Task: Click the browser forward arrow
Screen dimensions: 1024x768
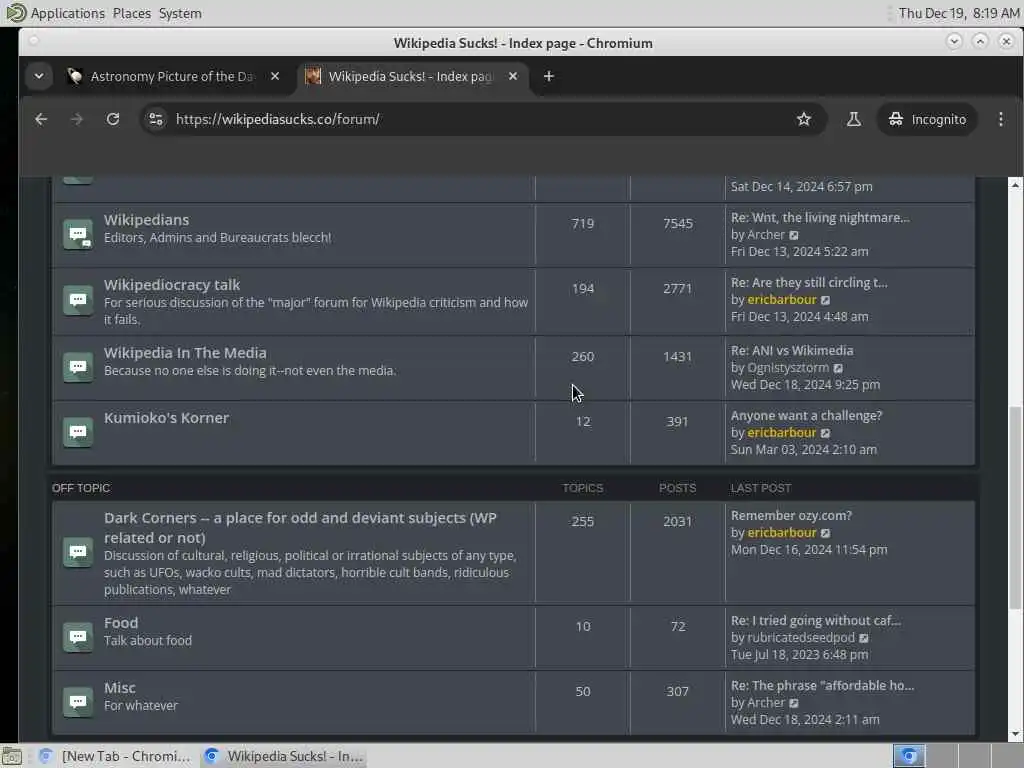Action: 77,119
